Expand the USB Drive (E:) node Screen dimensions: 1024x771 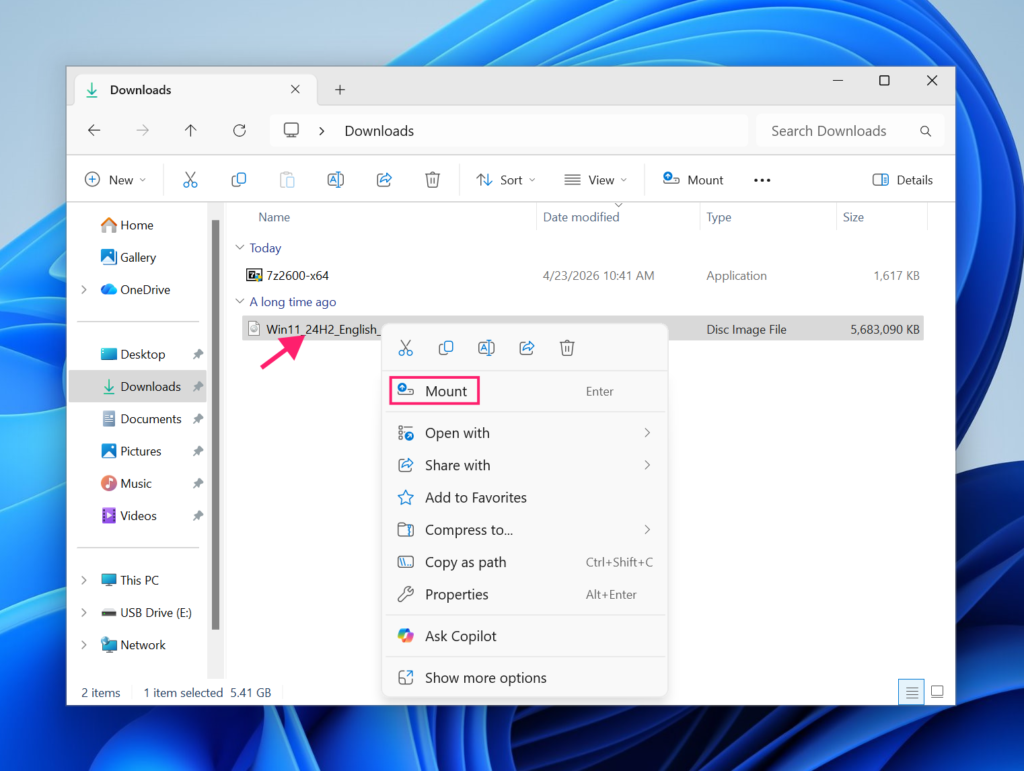(x=84, y=612)
